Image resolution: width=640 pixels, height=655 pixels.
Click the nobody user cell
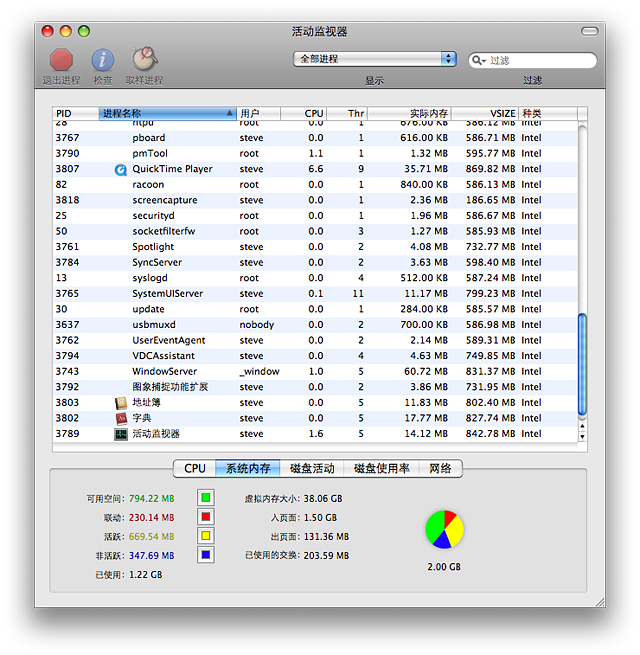pos(257,325)
